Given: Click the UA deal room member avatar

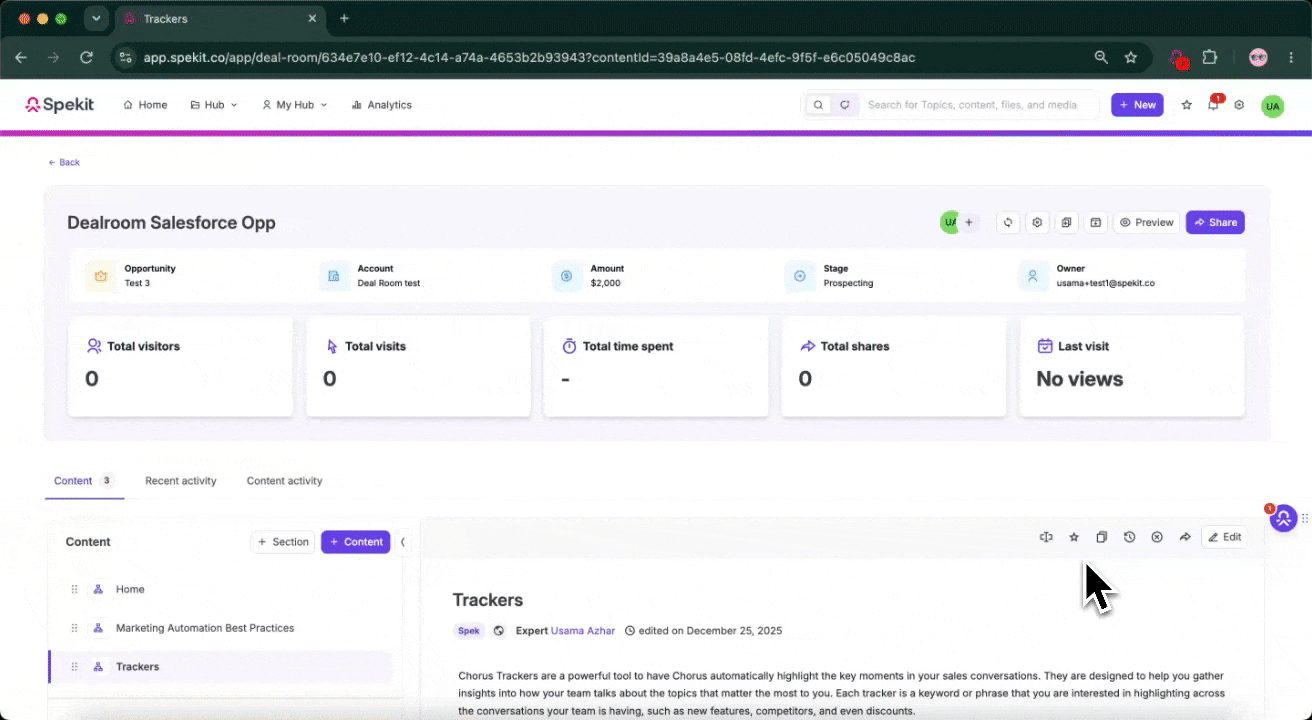Looking at the screenshot, I should [949, 222].
